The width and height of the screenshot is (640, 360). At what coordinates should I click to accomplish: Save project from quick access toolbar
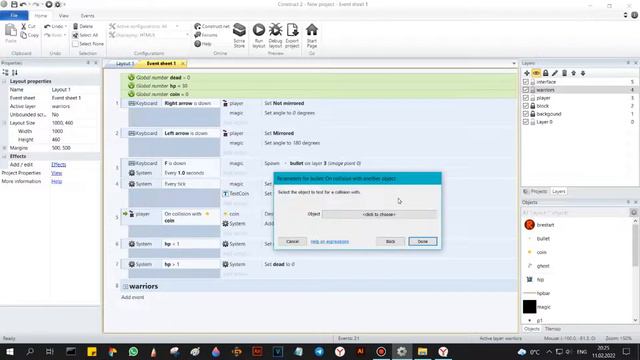point(14,4)
